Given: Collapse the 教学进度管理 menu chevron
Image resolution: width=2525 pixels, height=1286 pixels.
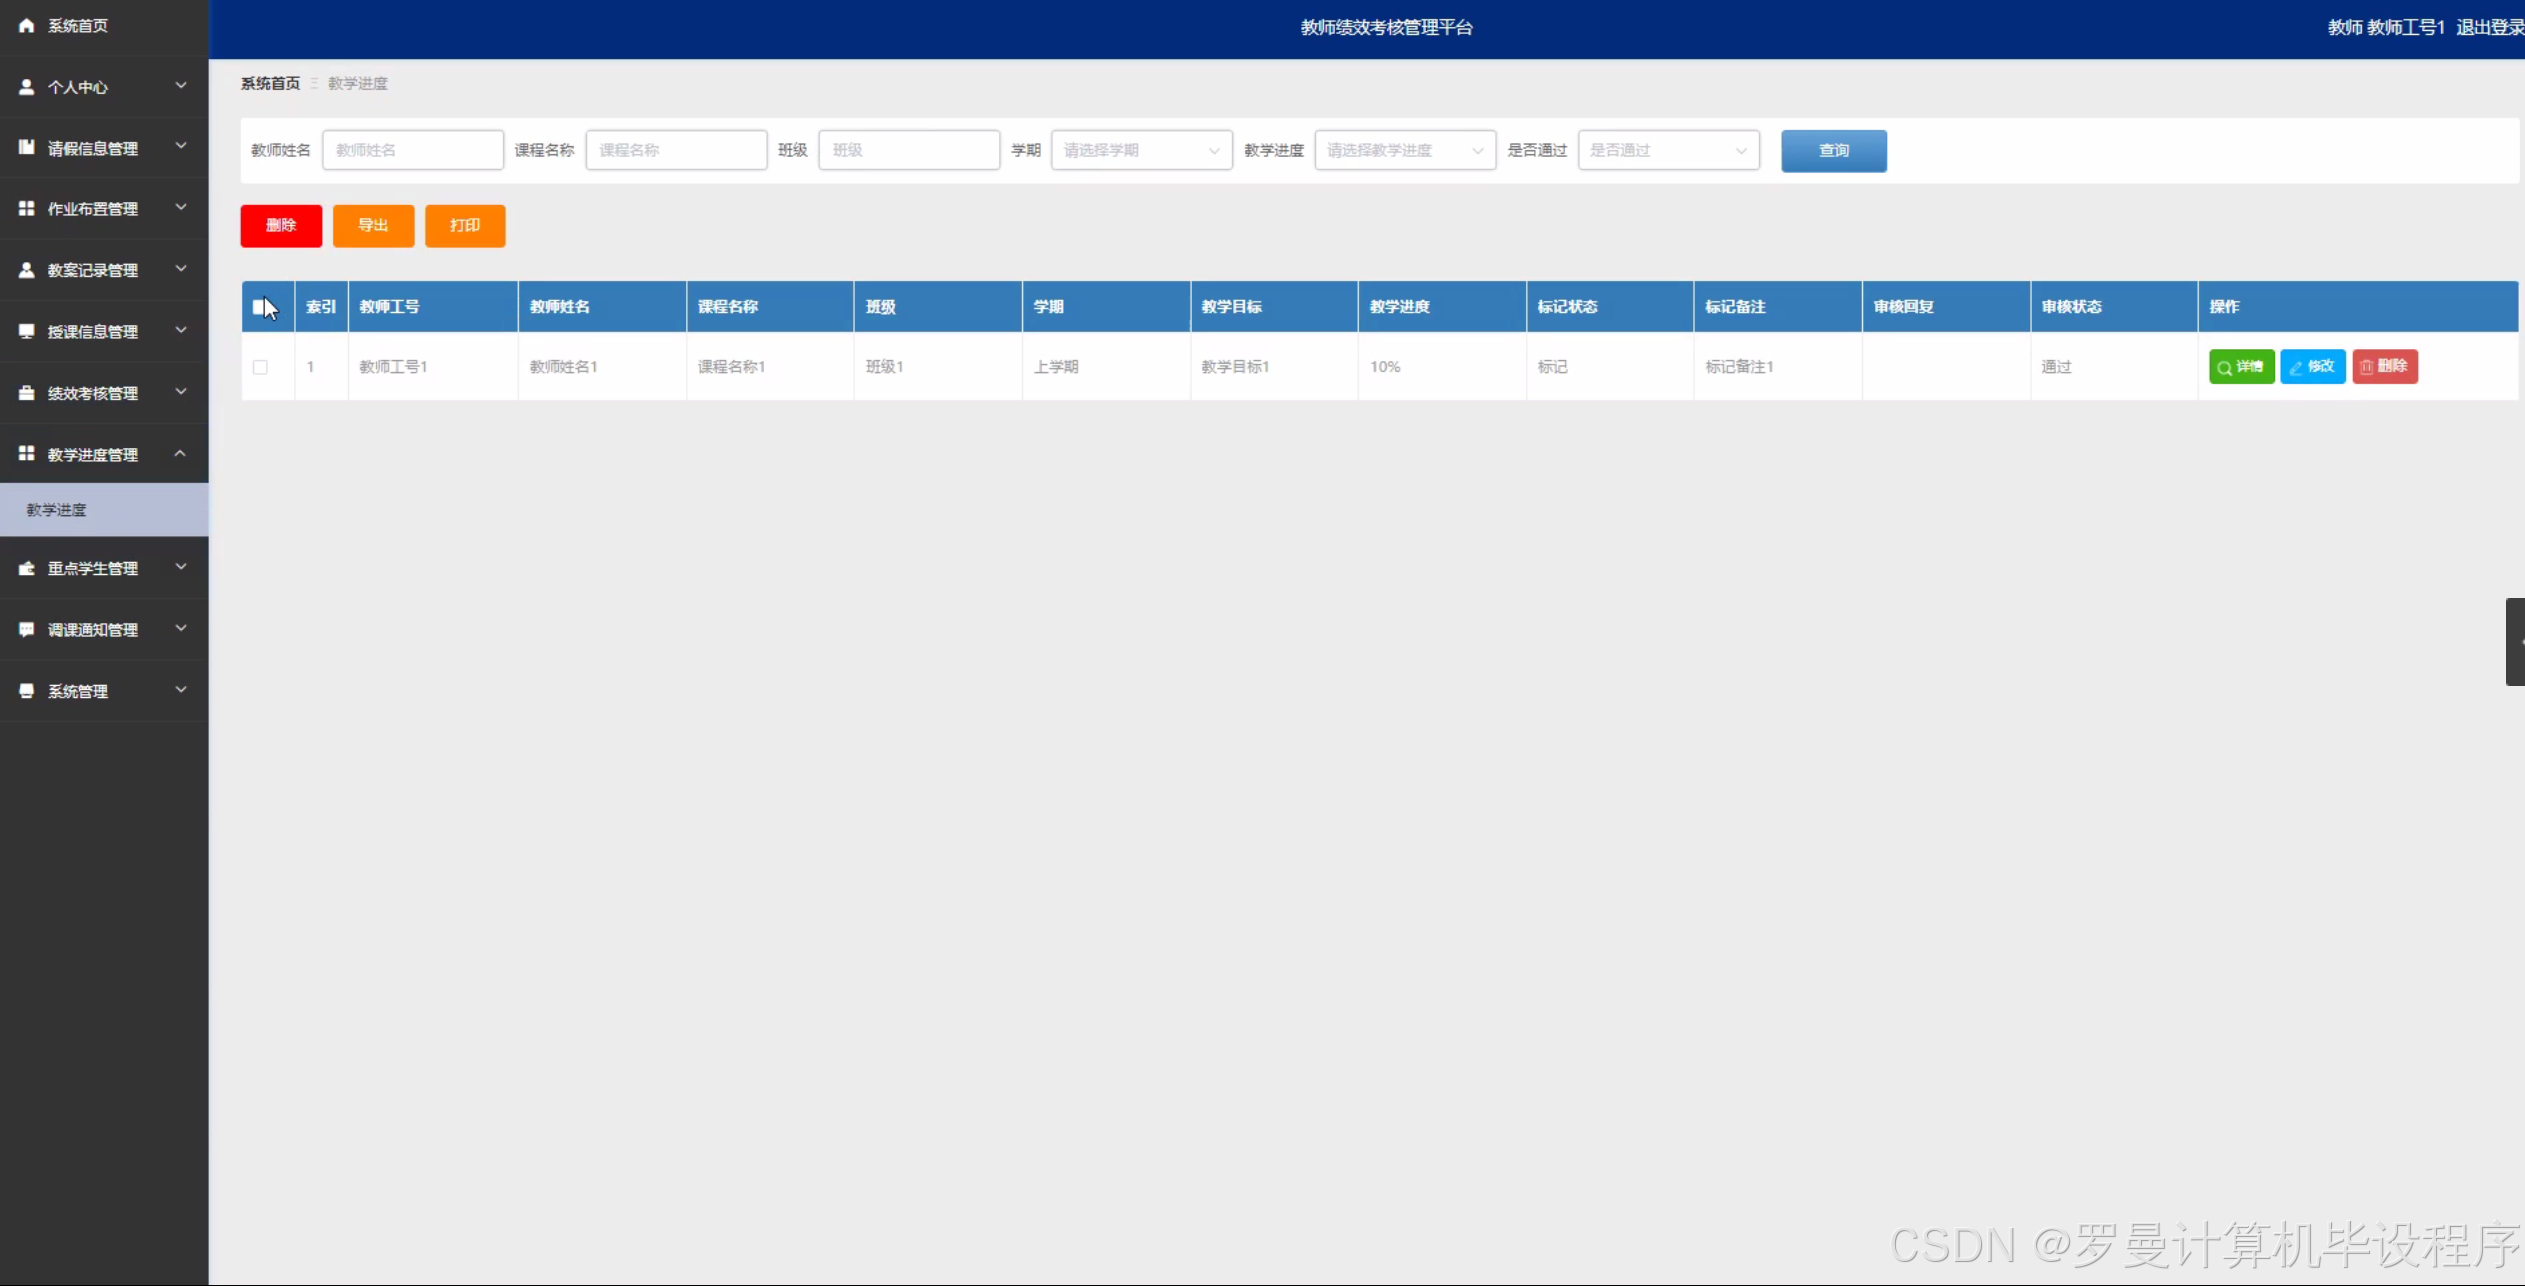Looking at the screenshot, I should point(181,454).
